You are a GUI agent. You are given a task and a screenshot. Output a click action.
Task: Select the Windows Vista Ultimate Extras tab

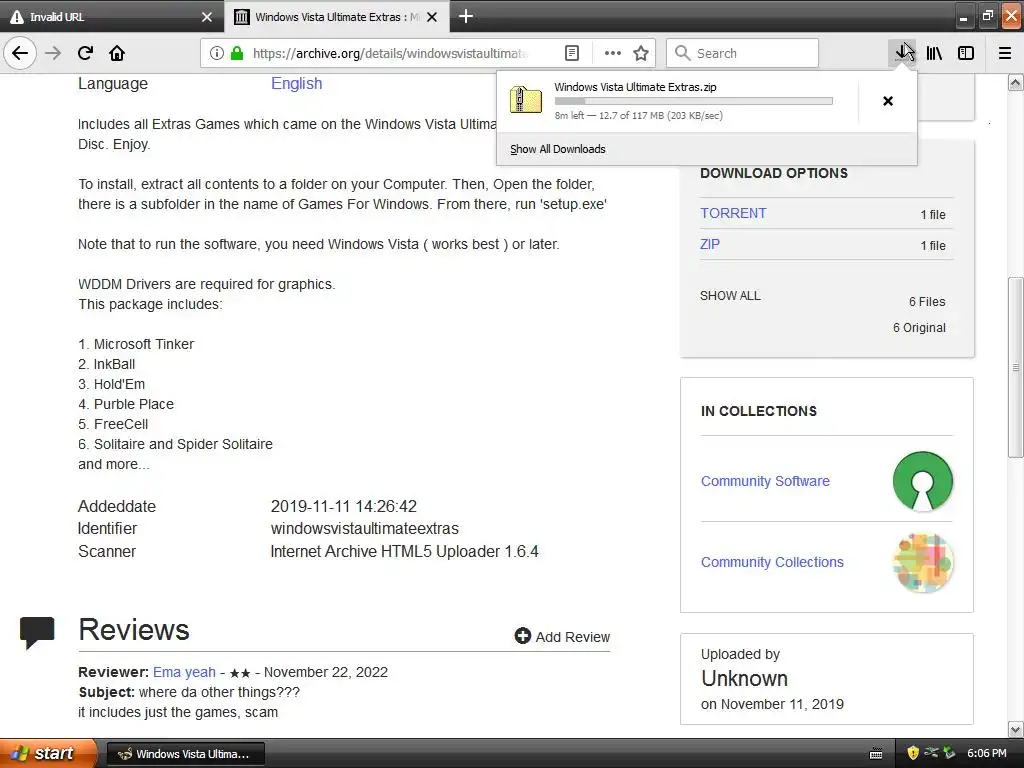pos(337,16)
